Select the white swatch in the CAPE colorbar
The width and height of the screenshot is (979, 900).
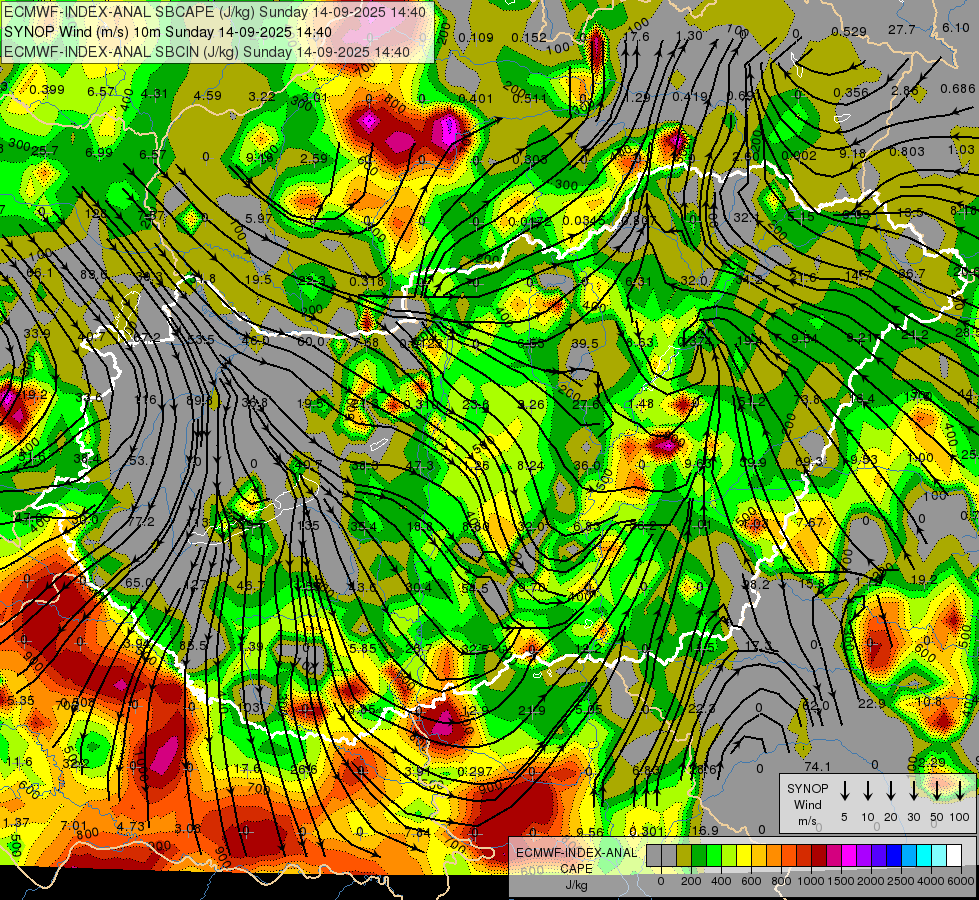pos(953,856)
